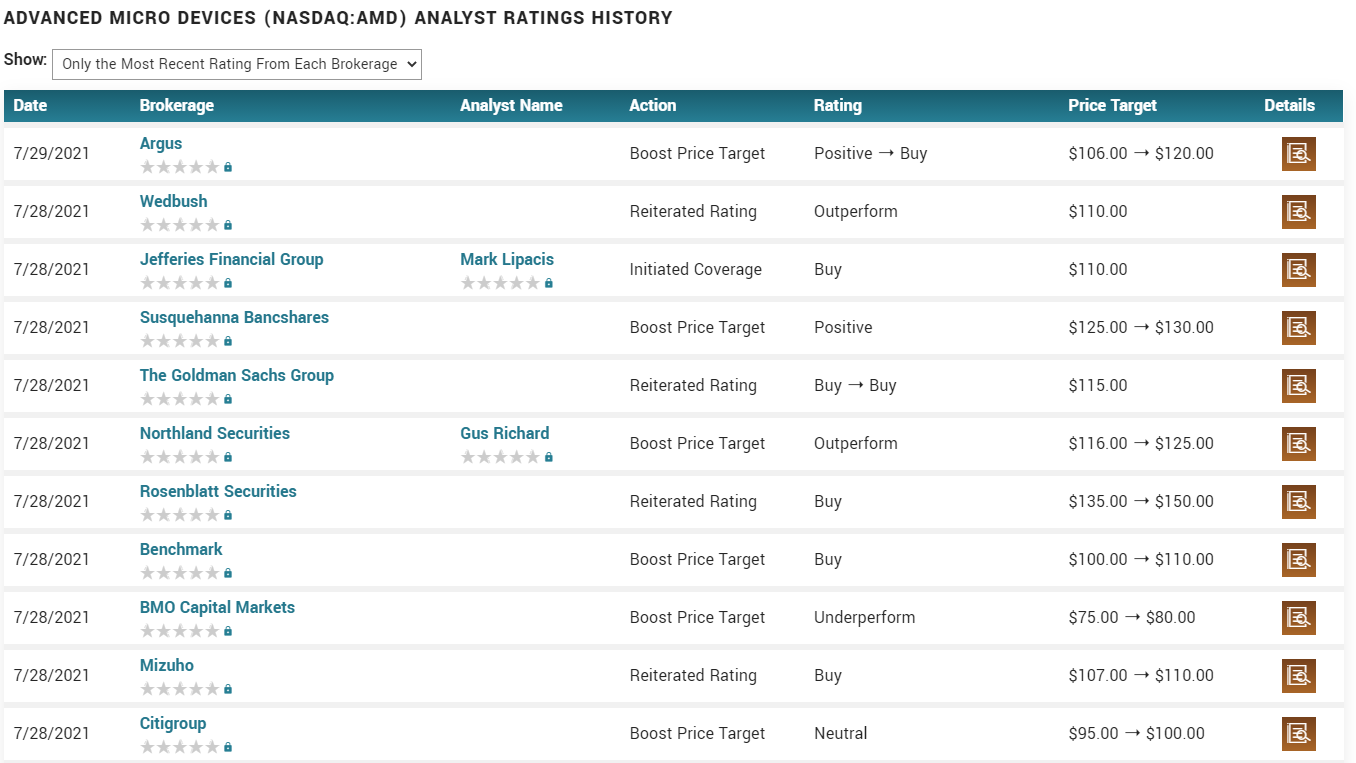This screenshot has width=1356, height=763.
Task: Click lock icon beside Mark Lipacis stars
Action: (549, 283)
